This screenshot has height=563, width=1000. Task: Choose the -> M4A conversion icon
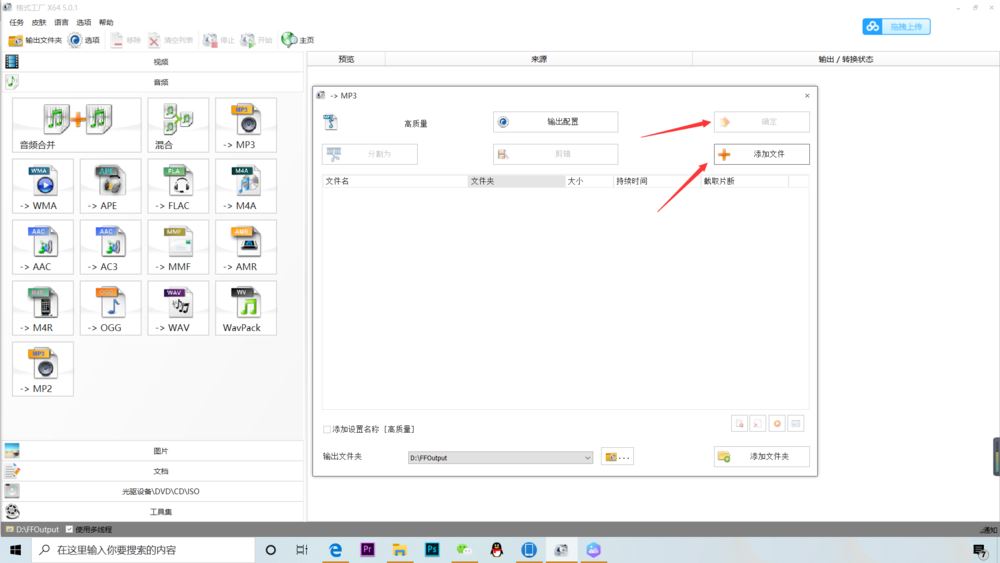pos(246,186)
